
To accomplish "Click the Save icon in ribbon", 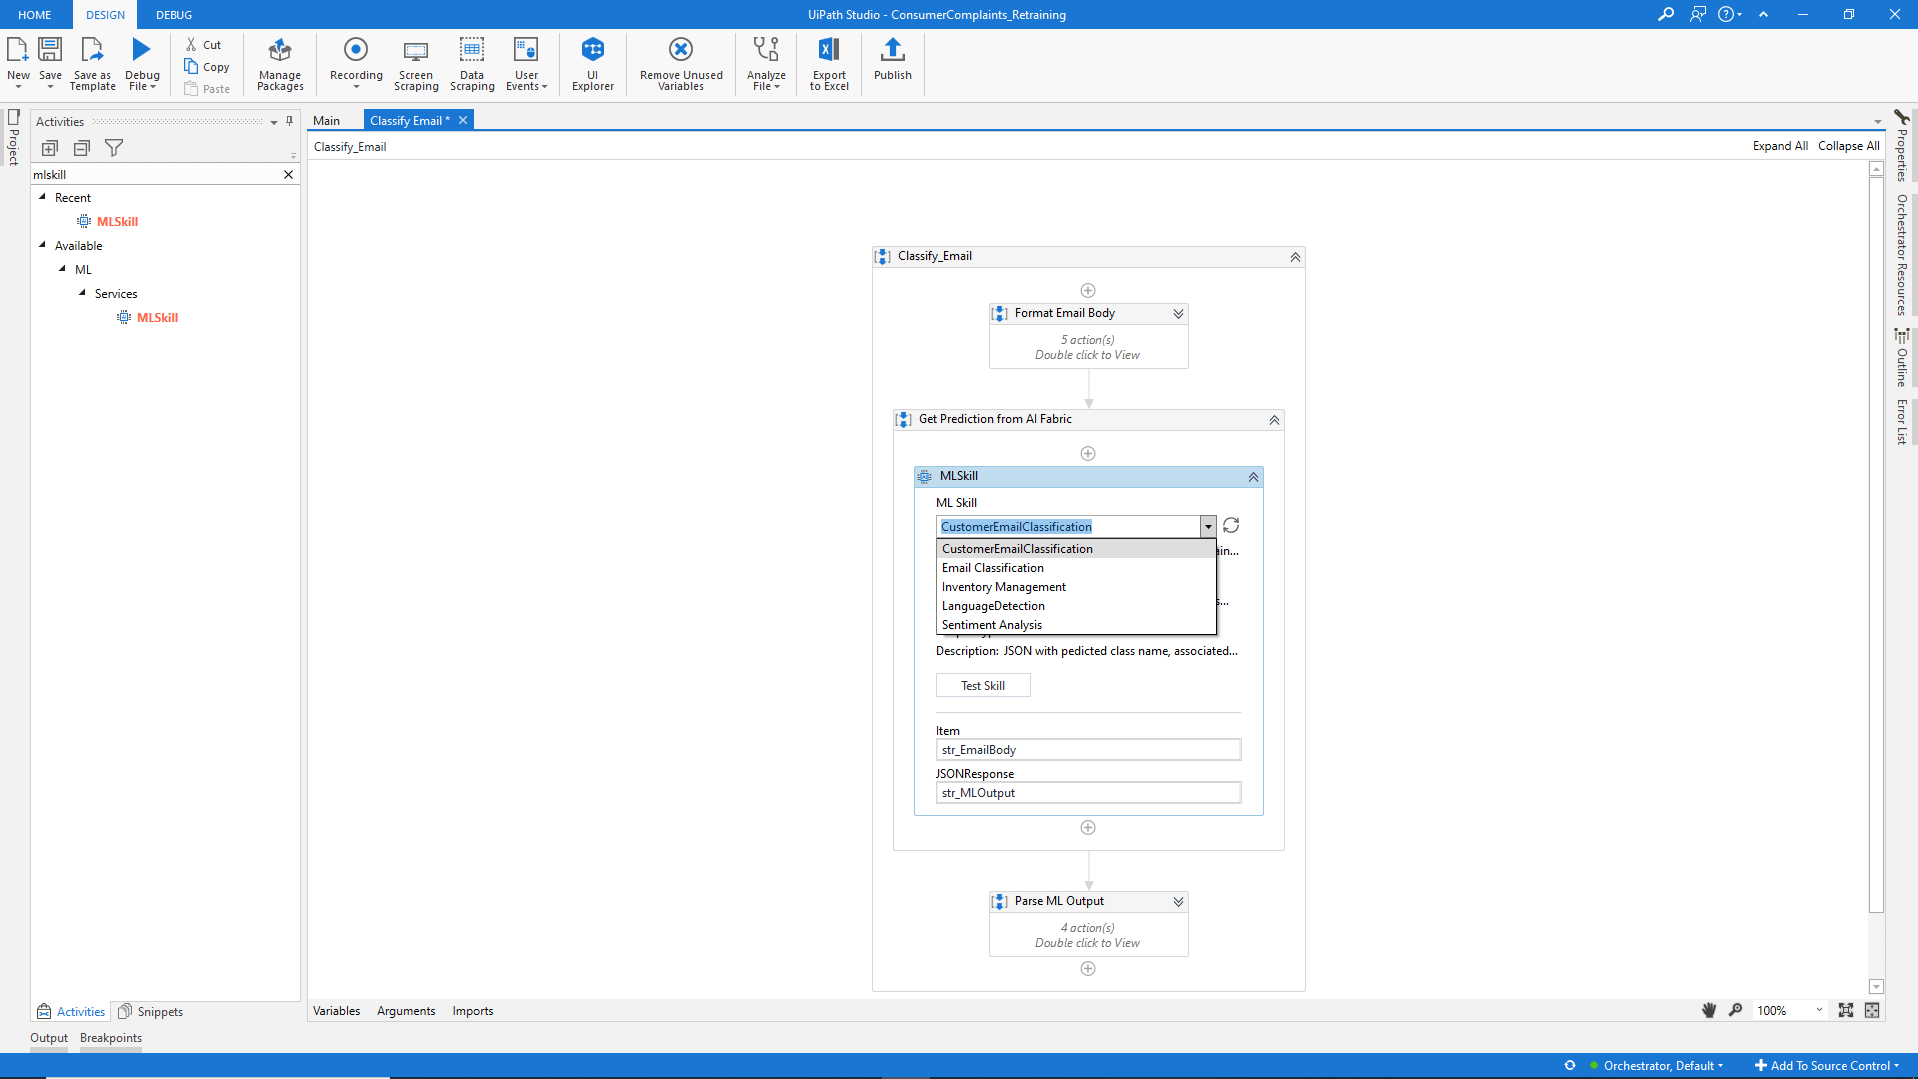I will (x=50, y=48).
